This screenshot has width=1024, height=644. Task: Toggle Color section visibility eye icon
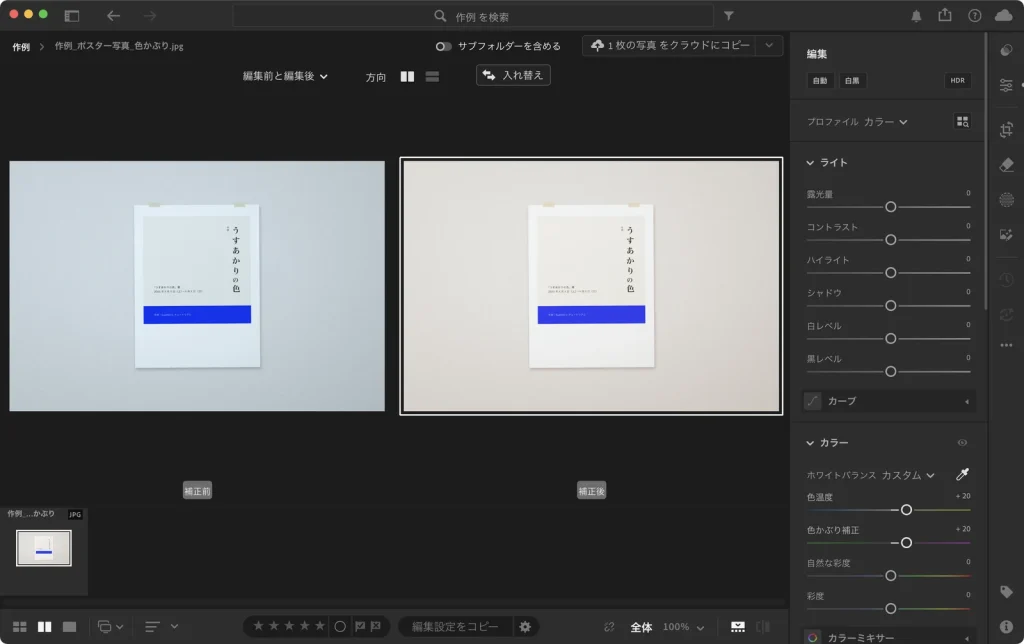coord(963,443)
